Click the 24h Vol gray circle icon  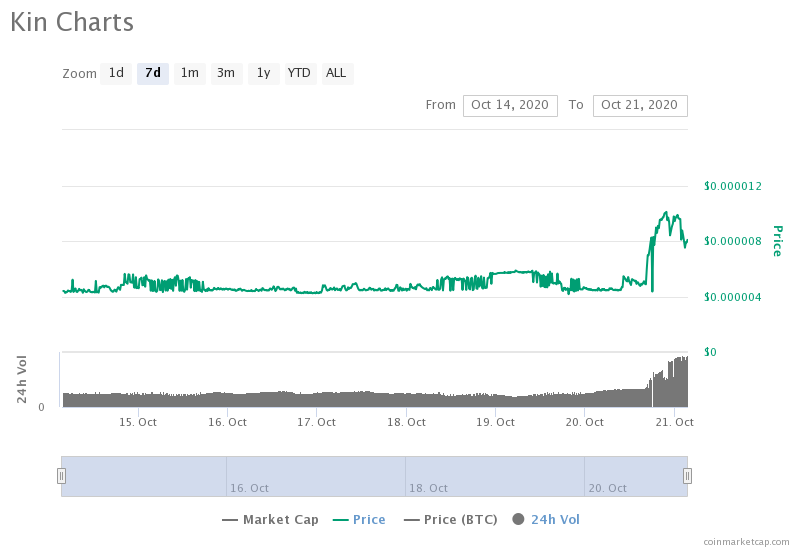[518, 519]
